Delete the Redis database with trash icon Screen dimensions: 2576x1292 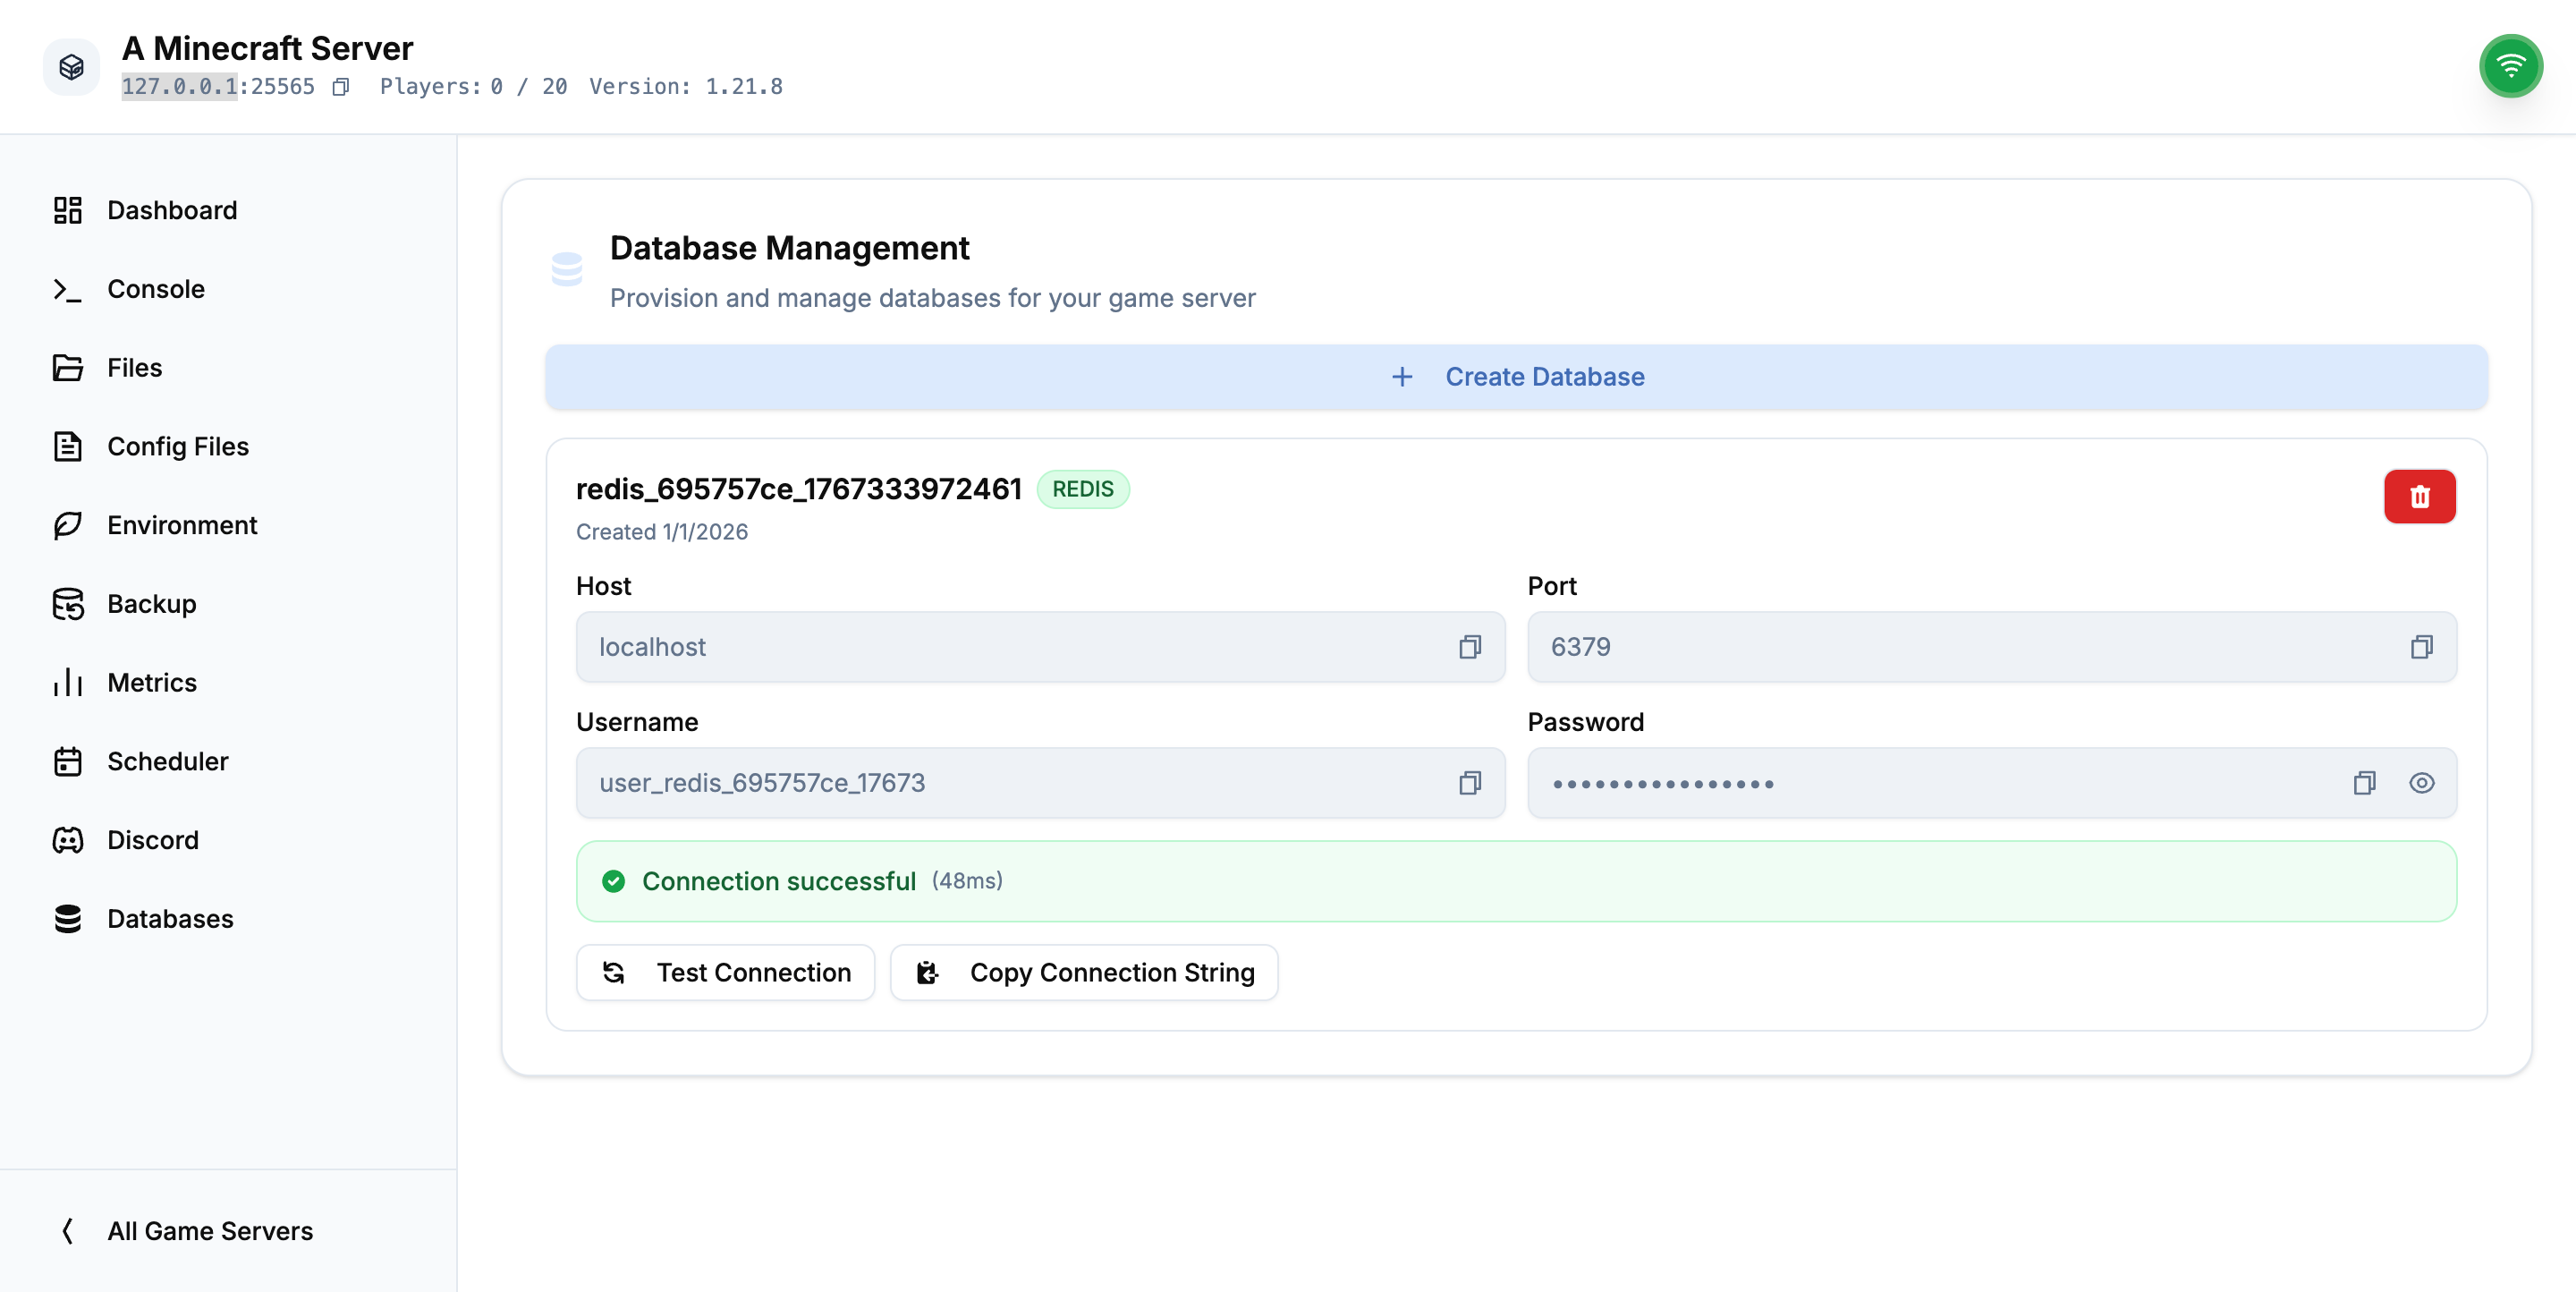coord(2419,496)
